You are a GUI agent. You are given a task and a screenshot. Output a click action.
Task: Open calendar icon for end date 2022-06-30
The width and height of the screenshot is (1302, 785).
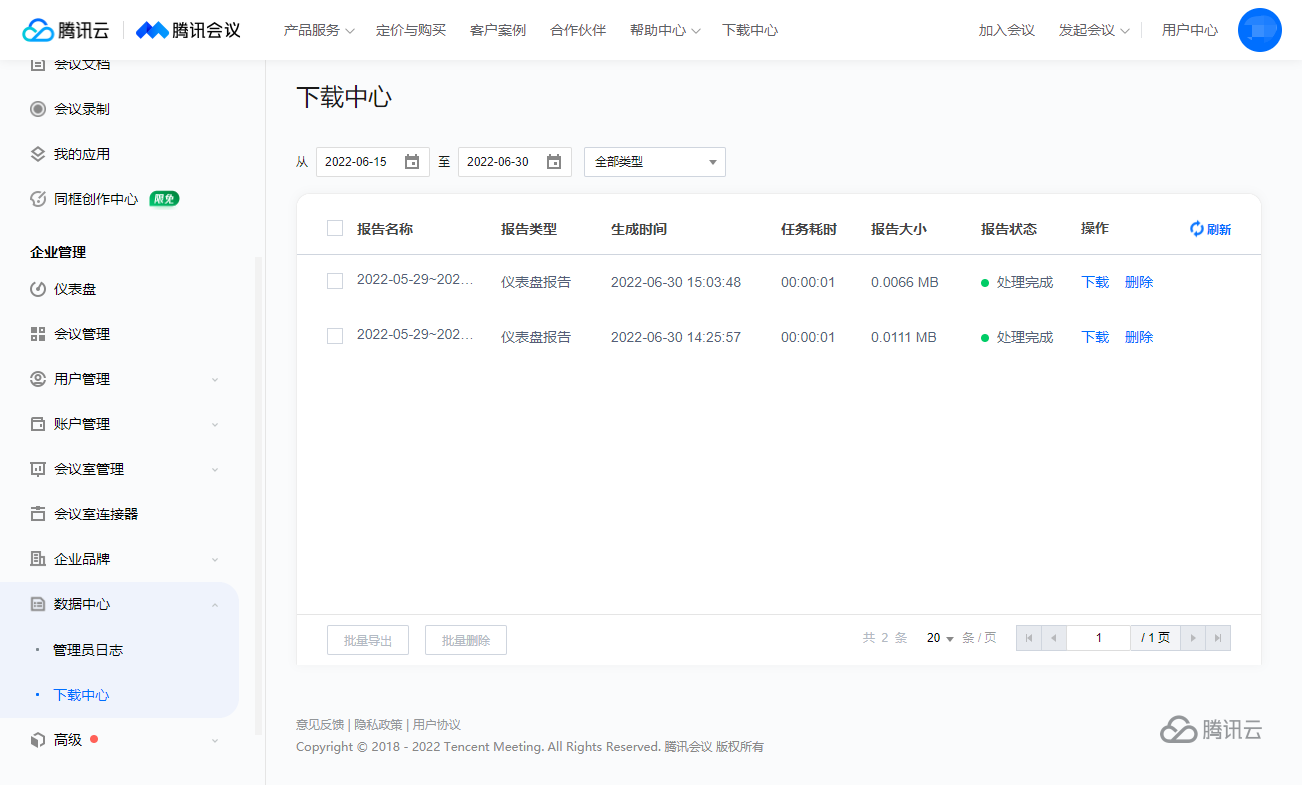tap(554, 162)
